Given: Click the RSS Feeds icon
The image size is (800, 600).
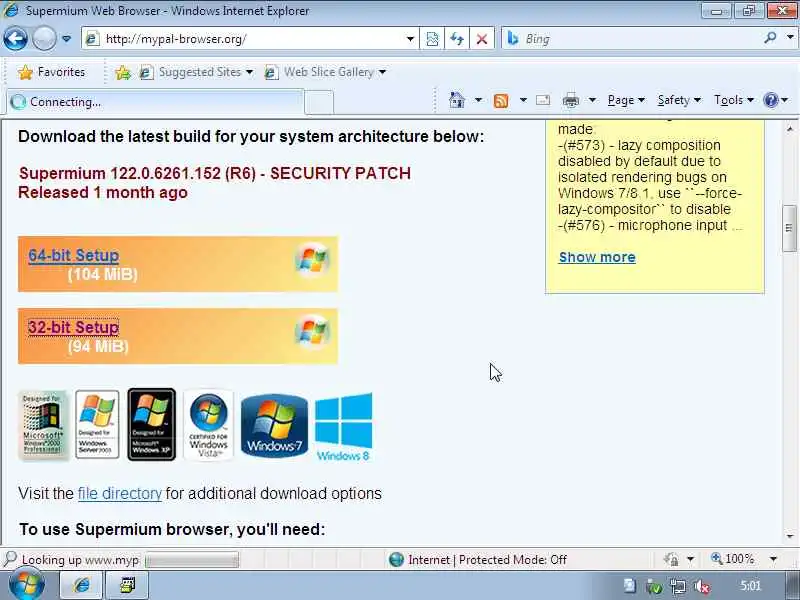Looking at the screenshot, I should coord(501,101).
